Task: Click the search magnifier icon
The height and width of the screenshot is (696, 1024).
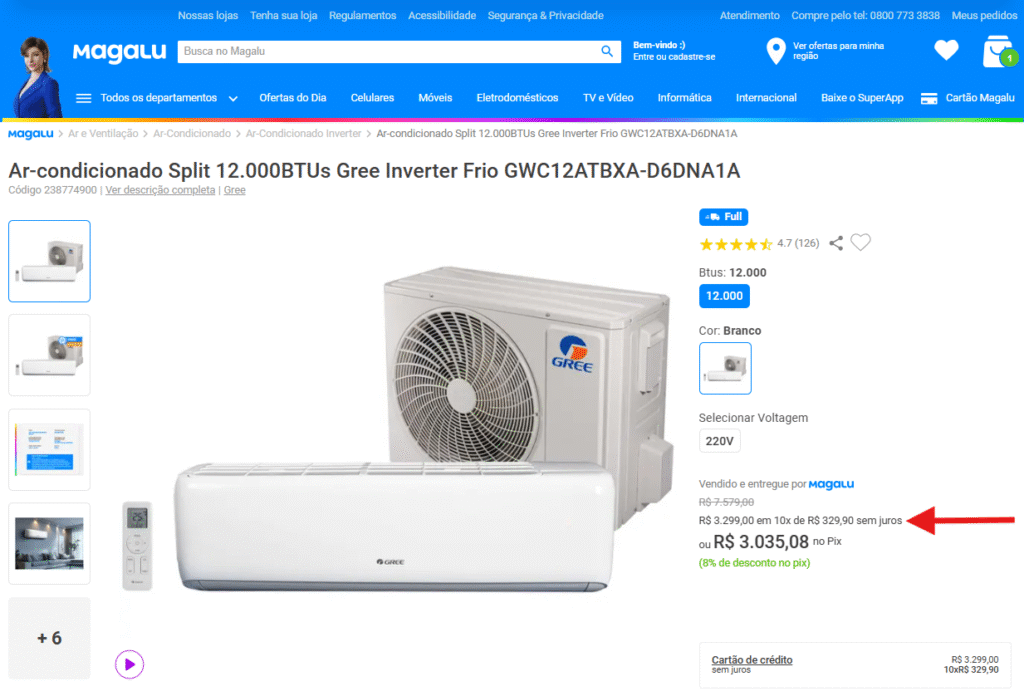Action: [x=607, y=51]
